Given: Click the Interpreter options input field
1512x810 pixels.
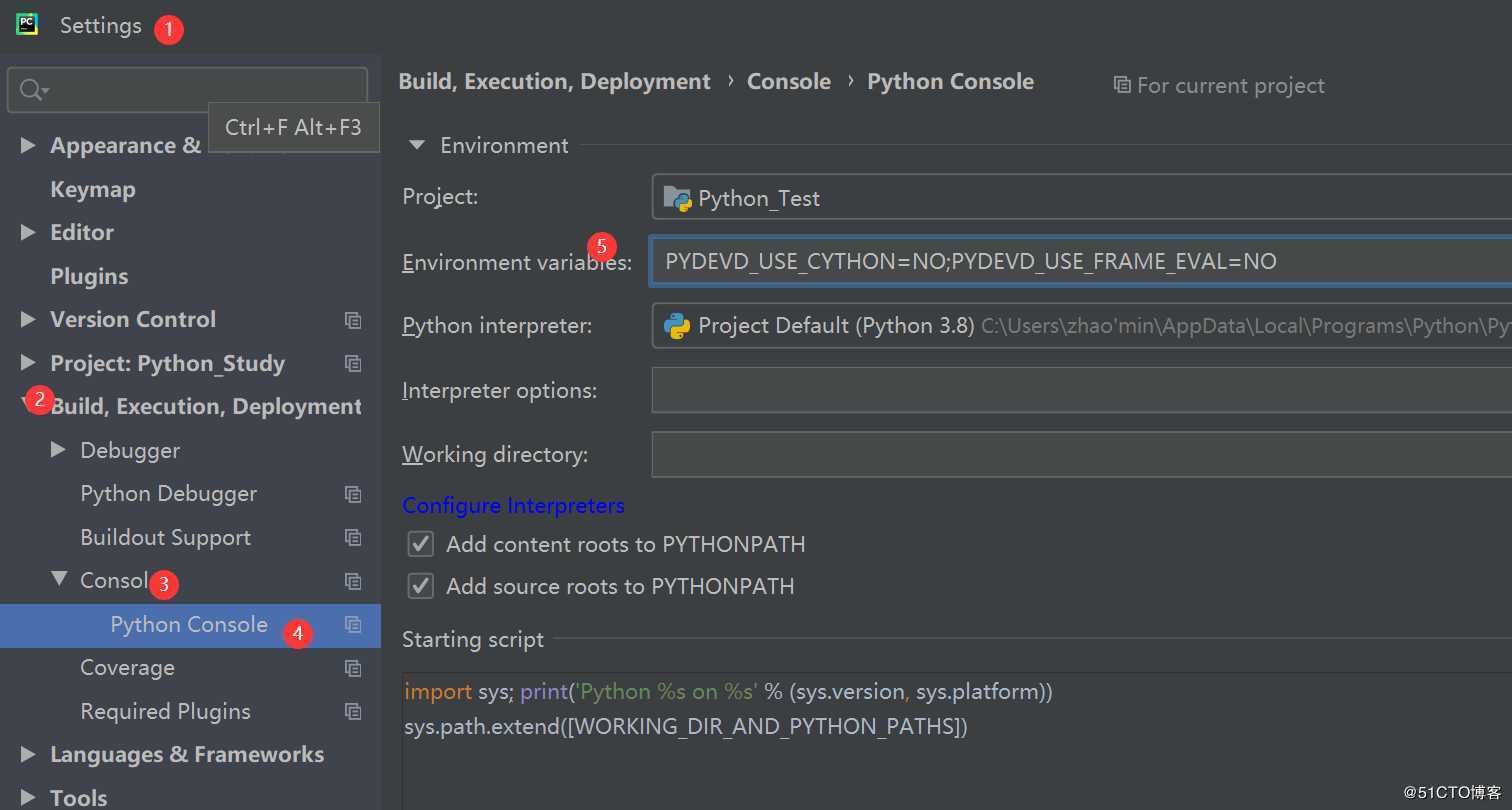Looking at the screenshot, I should coord(1082,390).
